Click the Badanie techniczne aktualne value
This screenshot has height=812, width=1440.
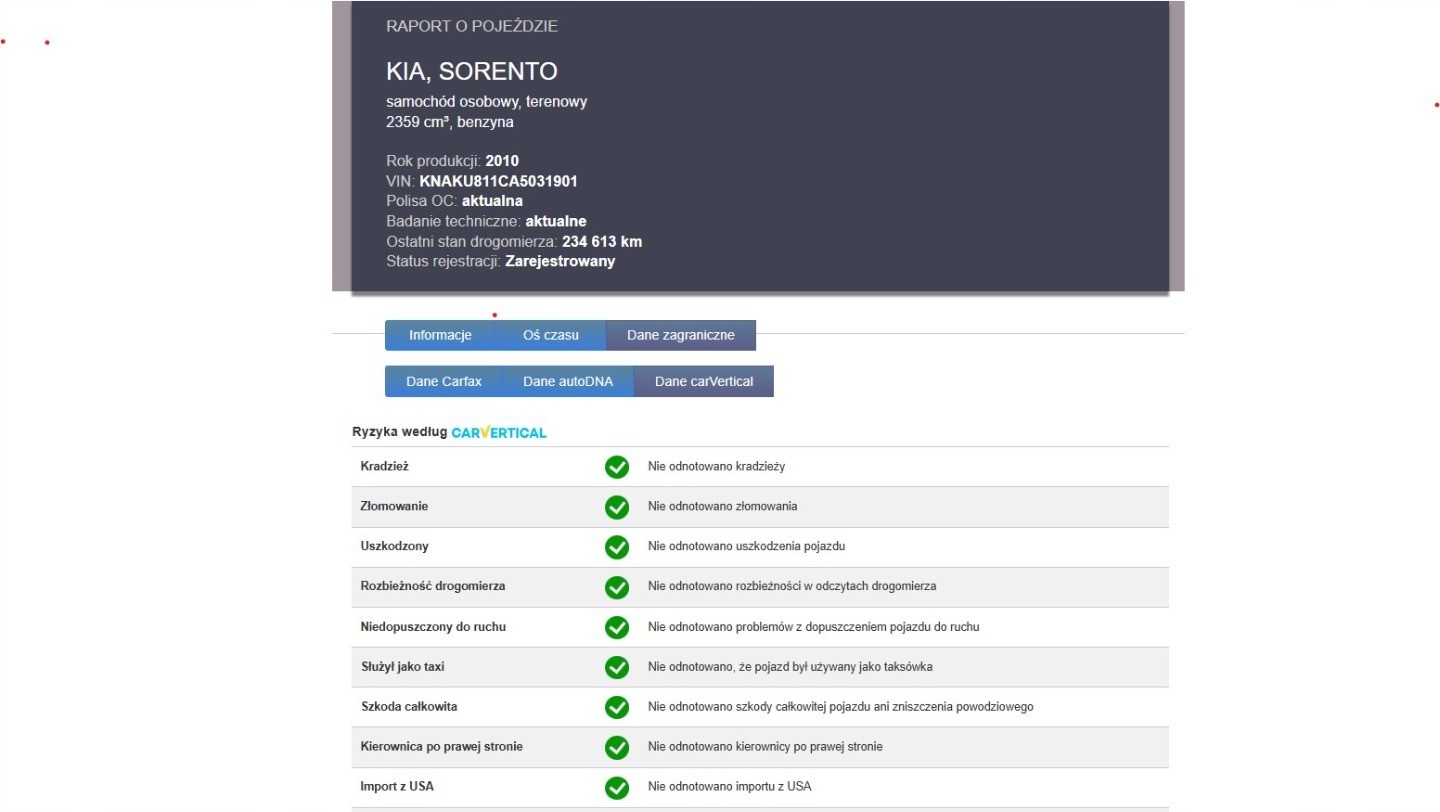point(556,221)
